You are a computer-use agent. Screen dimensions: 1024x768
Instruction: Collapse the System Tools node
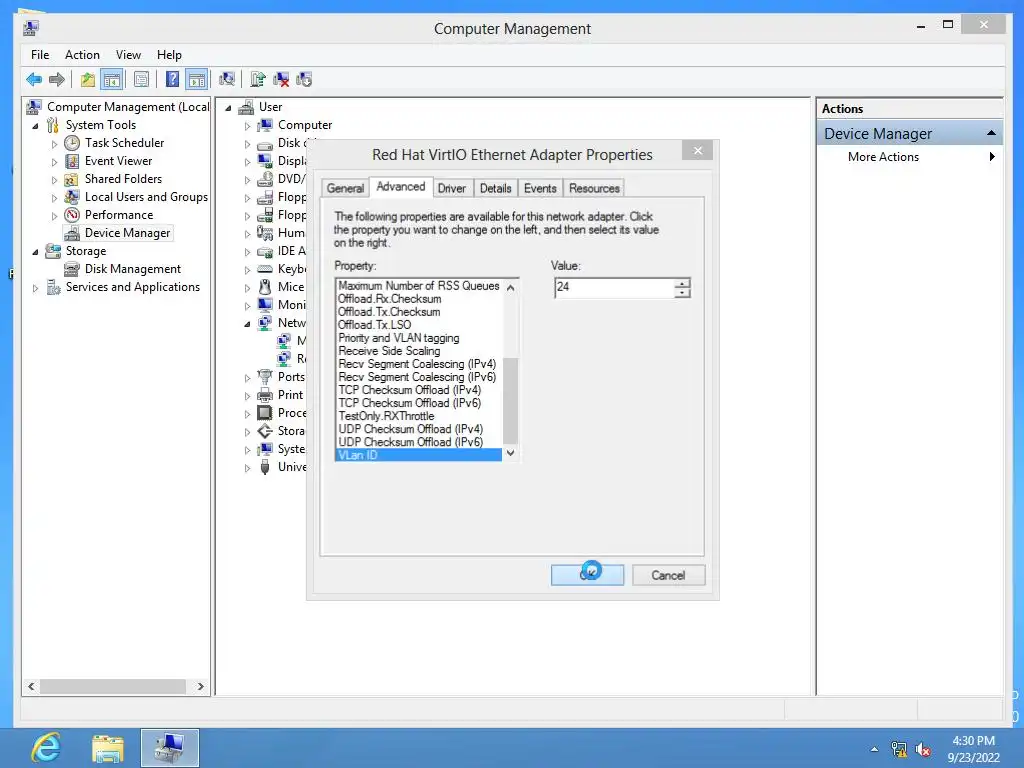(x=35, y=125)
